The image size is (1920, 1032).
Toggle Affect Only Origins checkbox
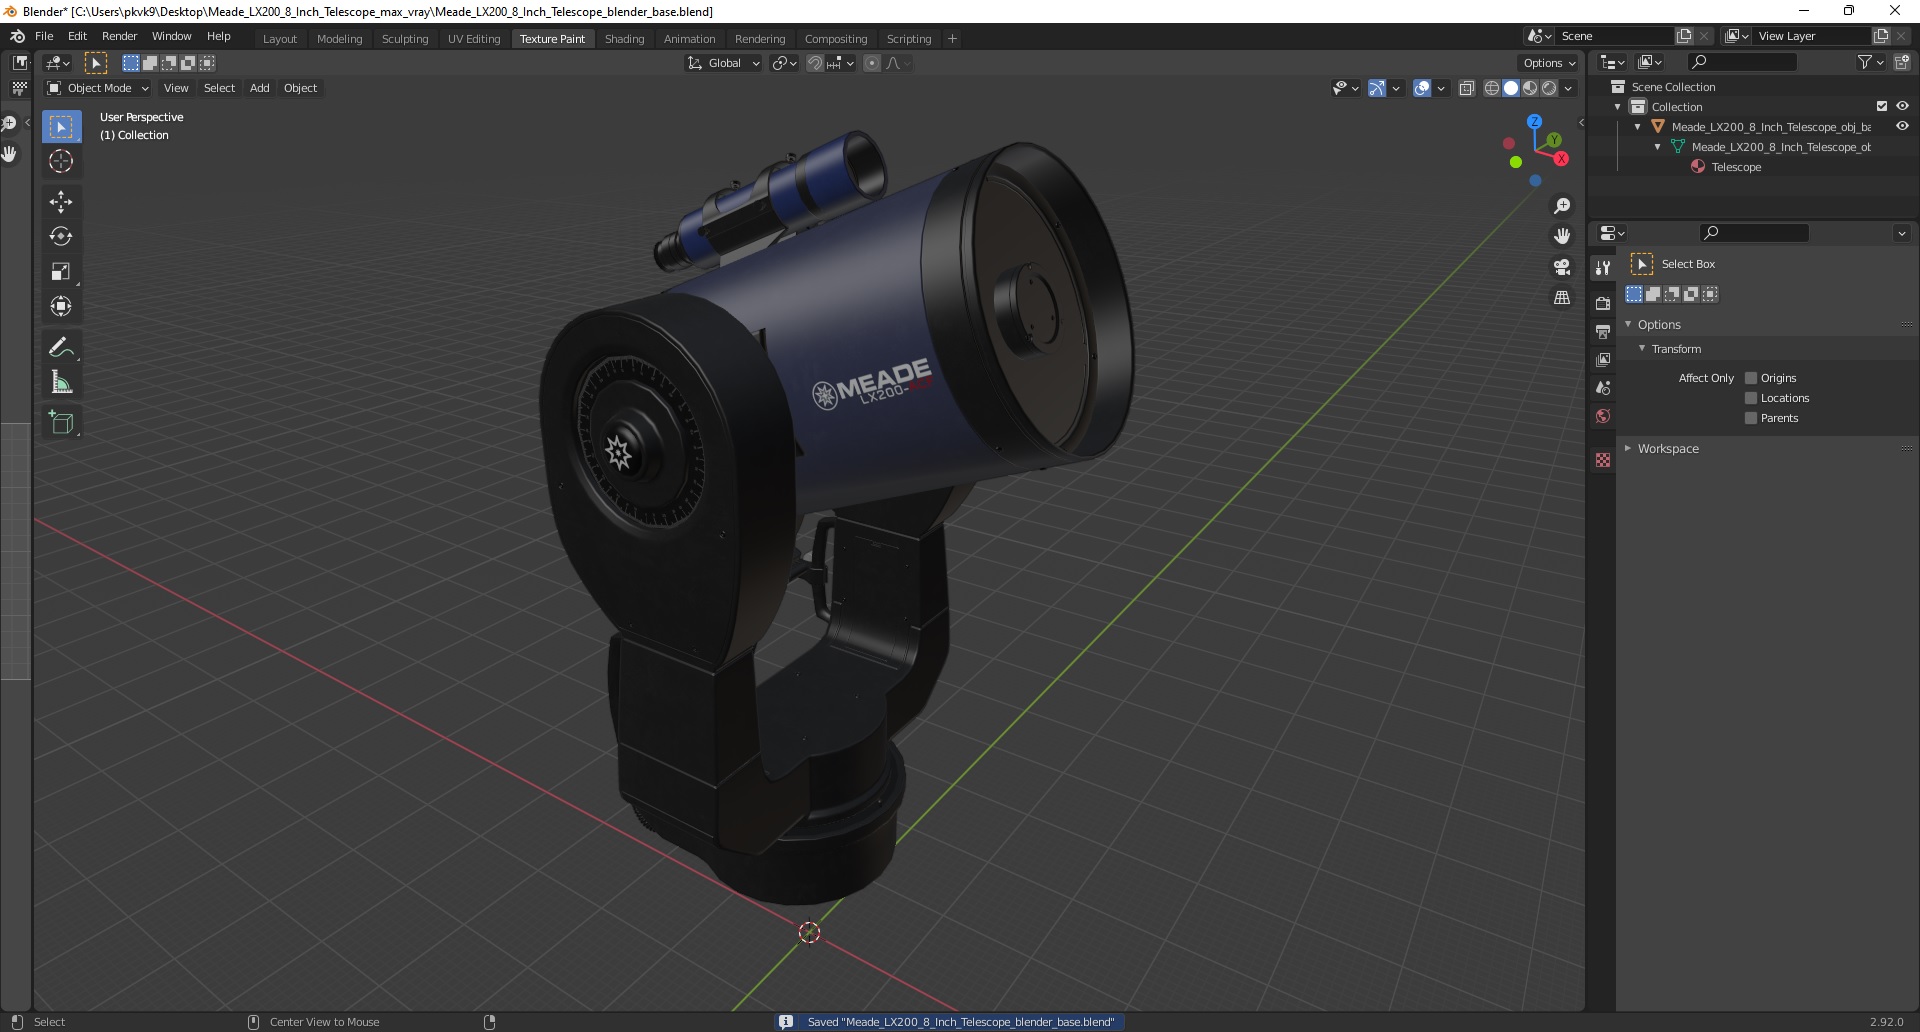[1751, 378]
